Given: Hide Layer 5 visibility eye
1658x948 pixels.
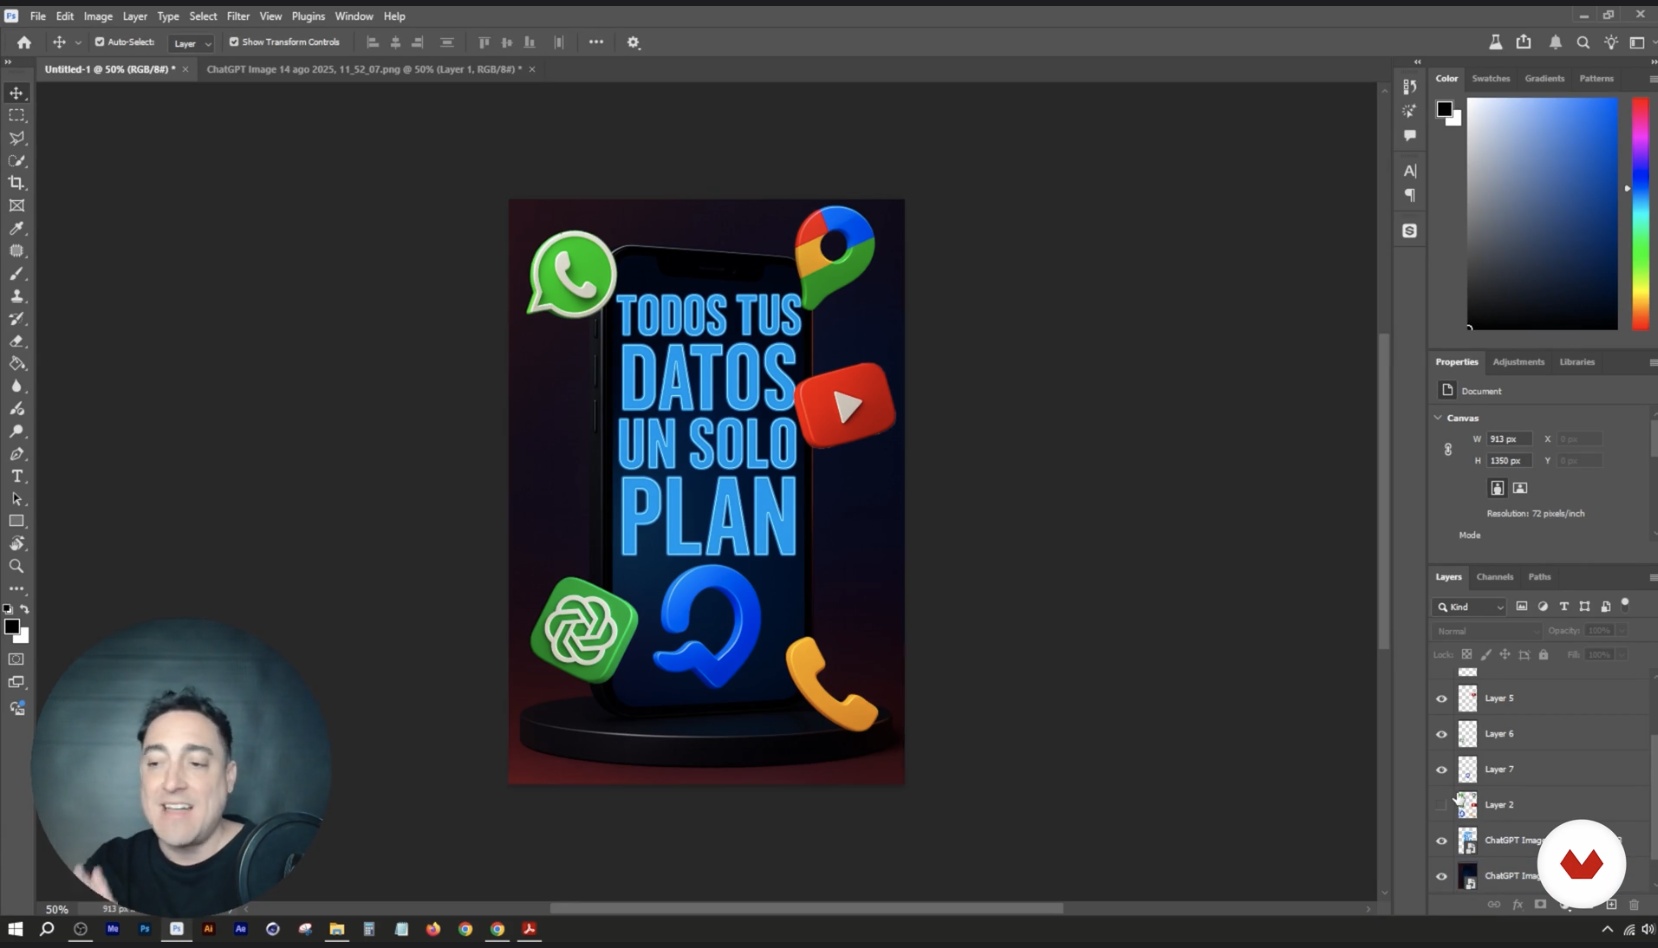Looking at the screenshot, I should 1441,699.
